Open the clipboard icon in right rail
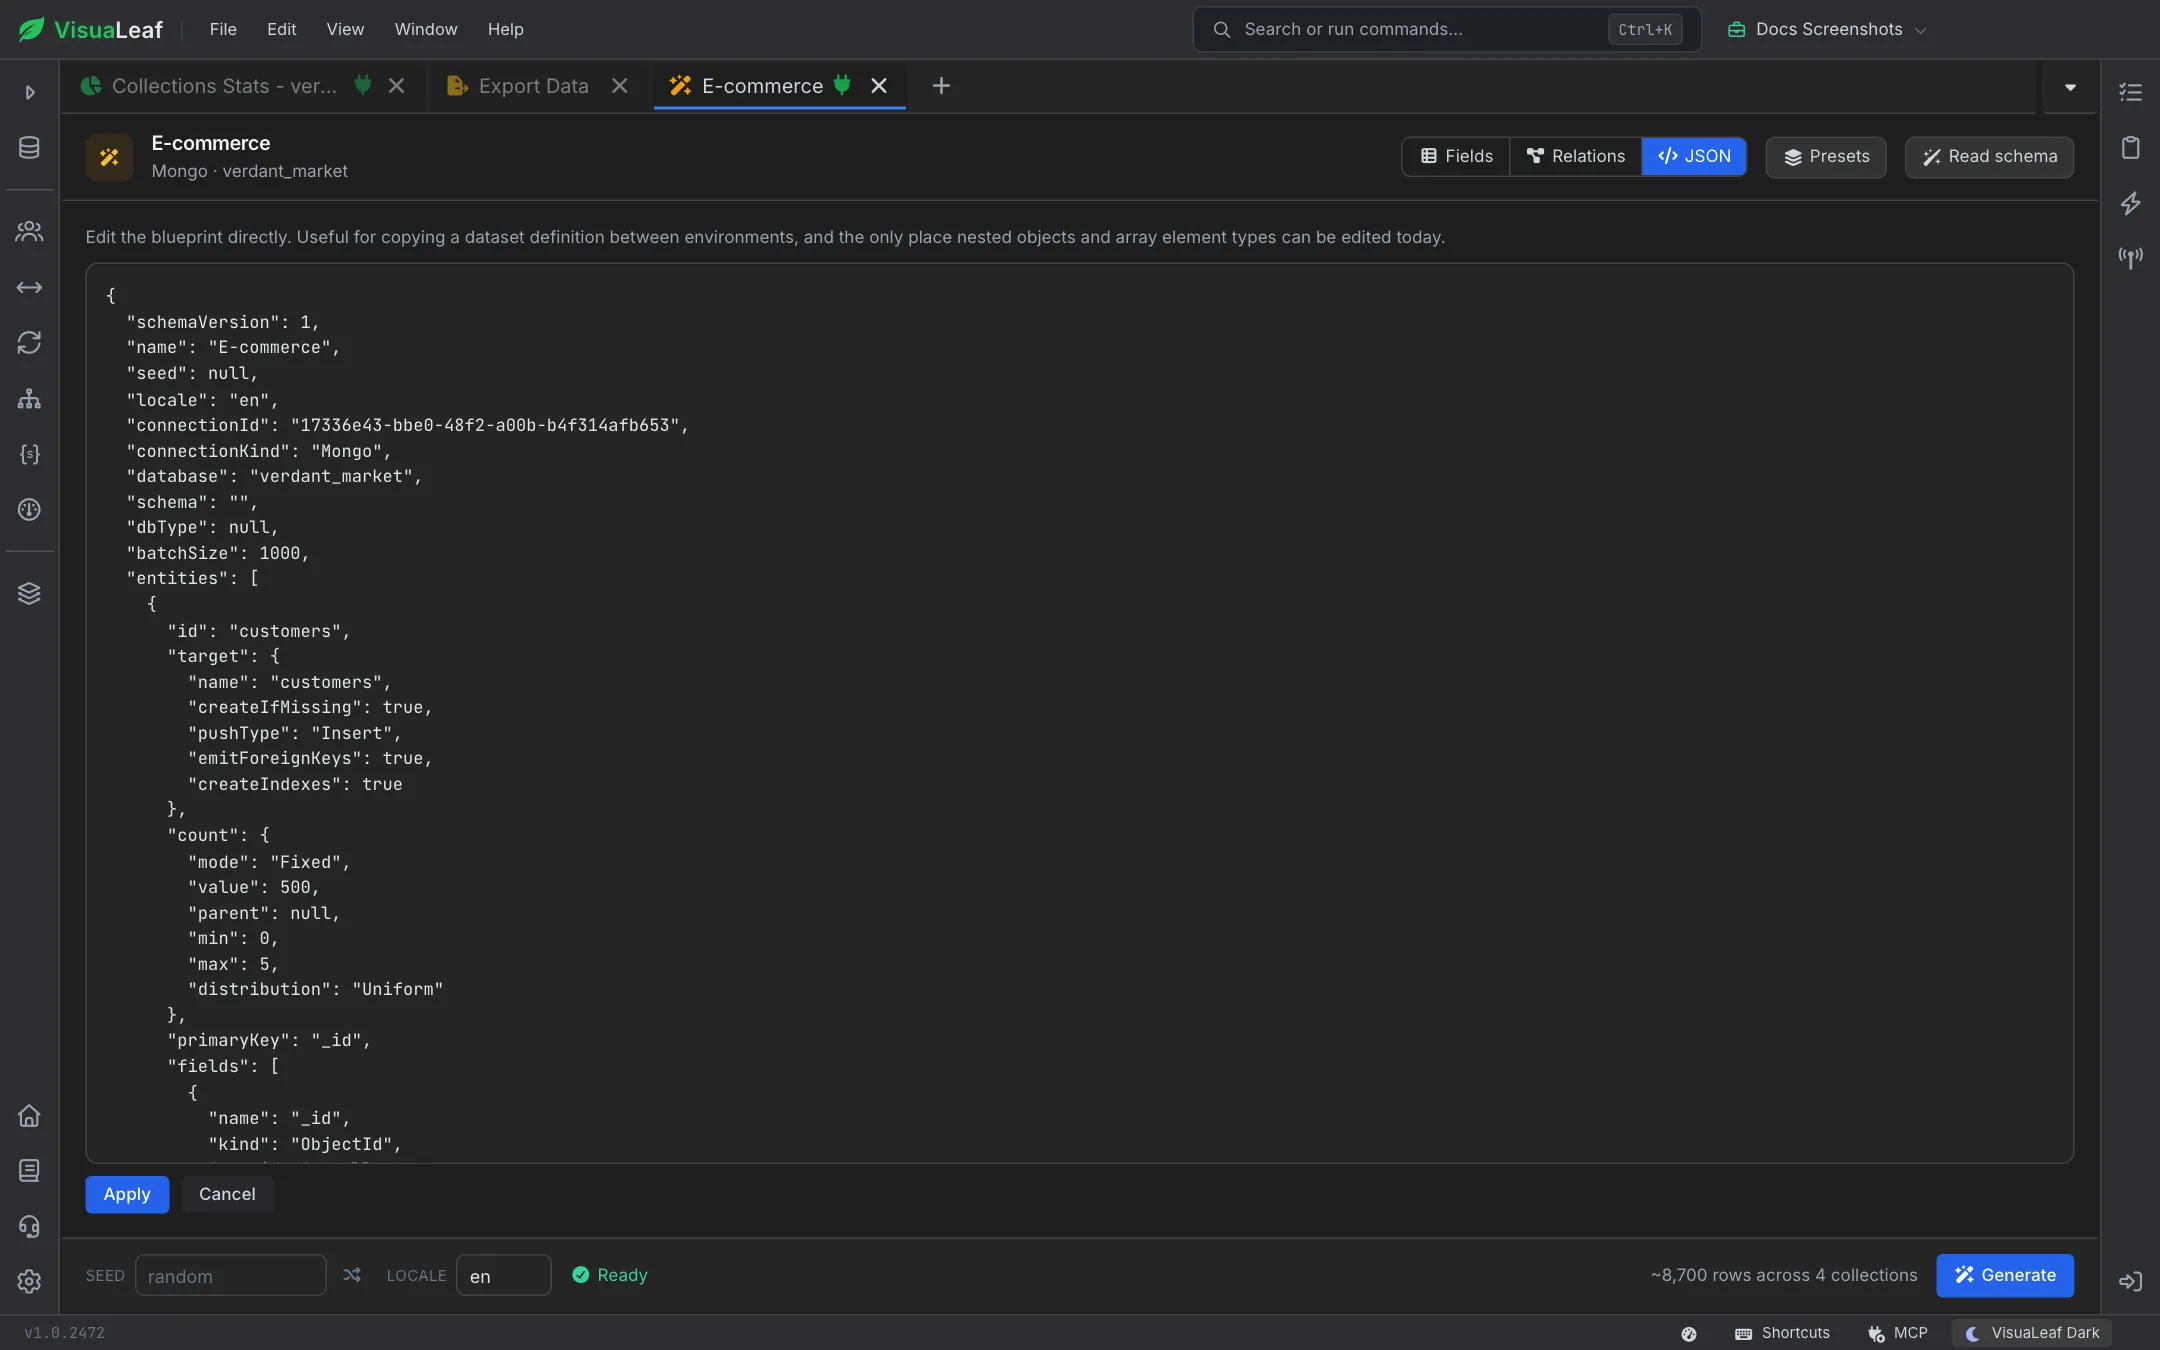Screen dimensions: 2160x1350 (2130, 148)
